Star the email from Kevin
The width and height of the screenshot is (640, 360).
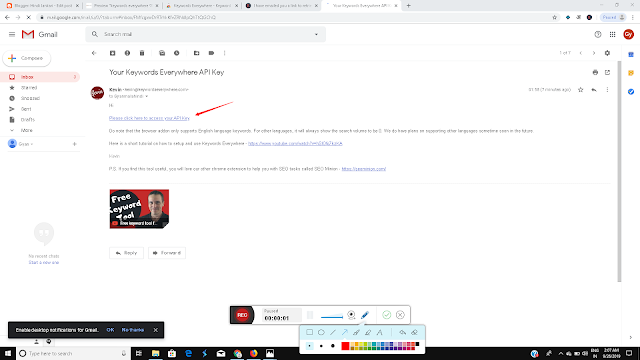pyautogui.click(x=580, y=89)
